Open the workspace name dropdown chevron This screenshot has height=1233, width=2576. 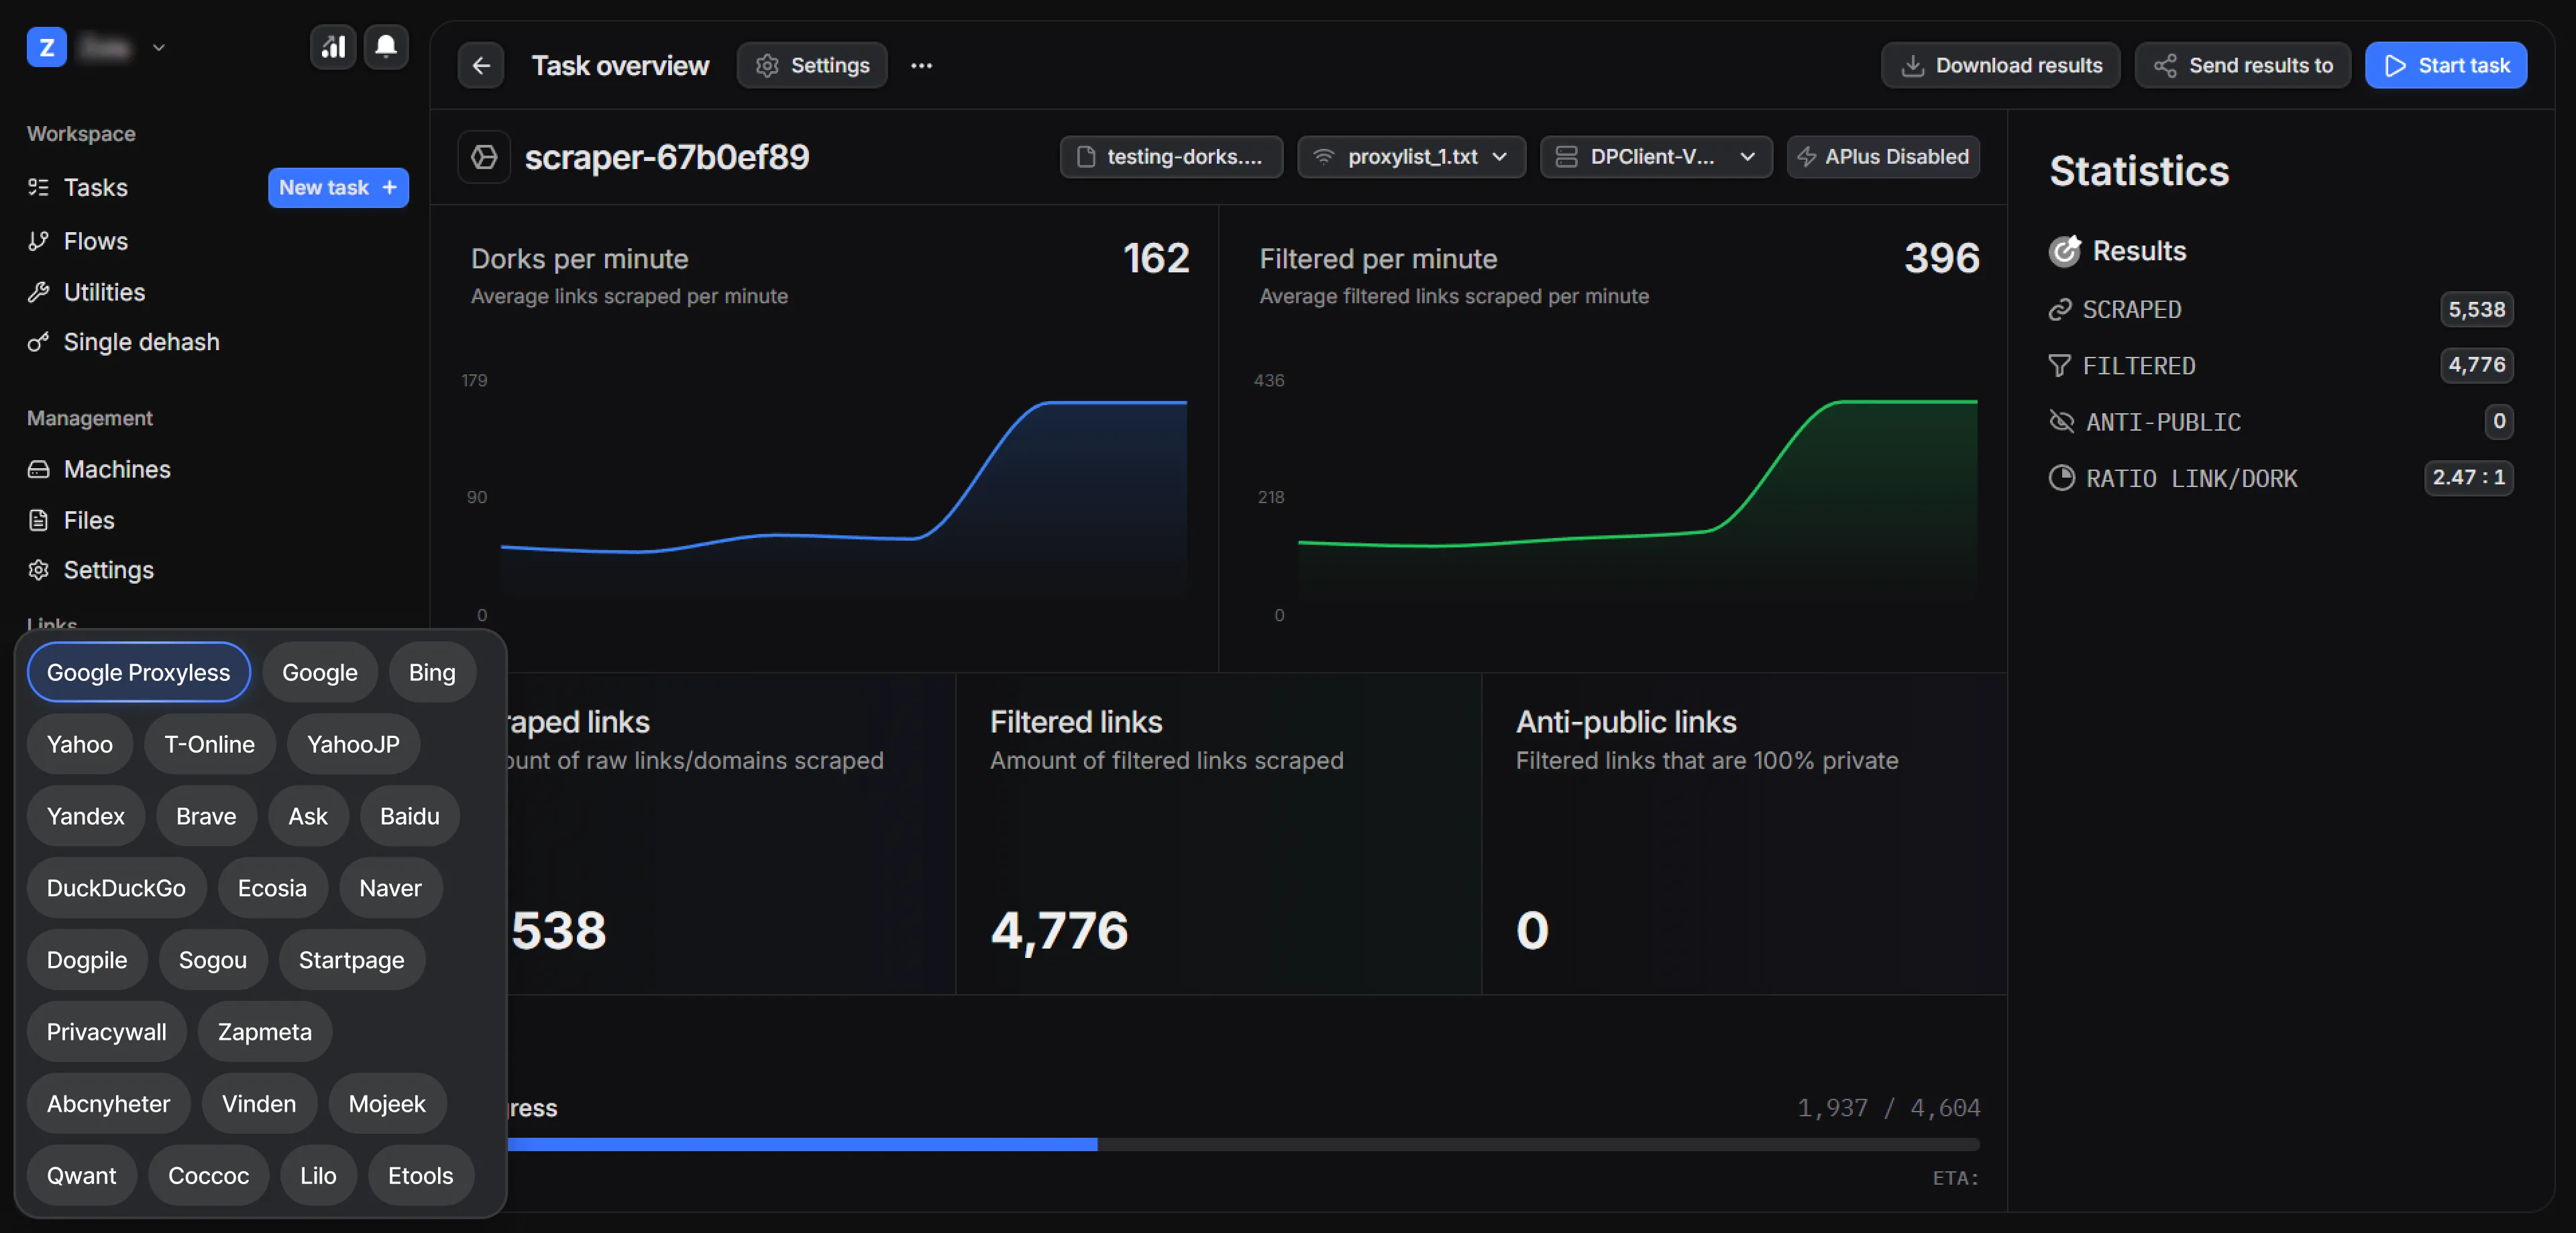pos(158,47)
